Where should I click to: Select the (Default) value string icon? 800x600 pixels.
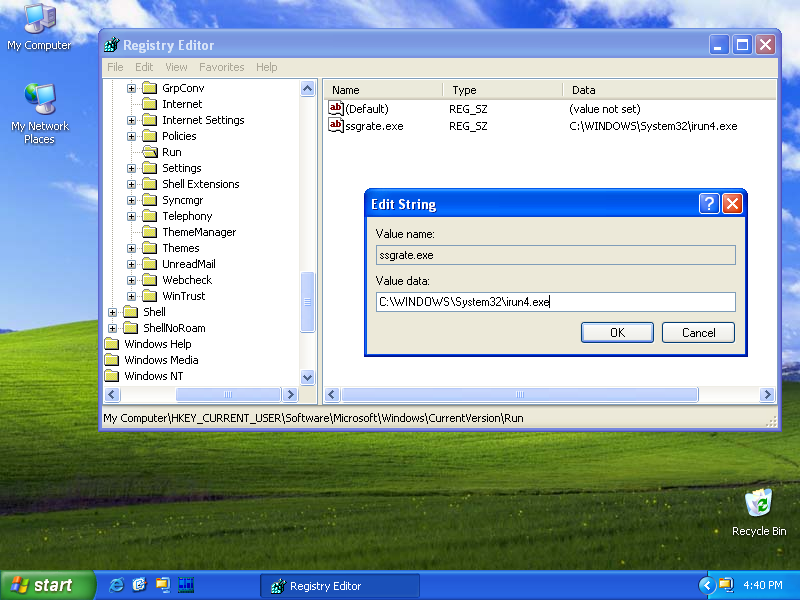(336, 108)
